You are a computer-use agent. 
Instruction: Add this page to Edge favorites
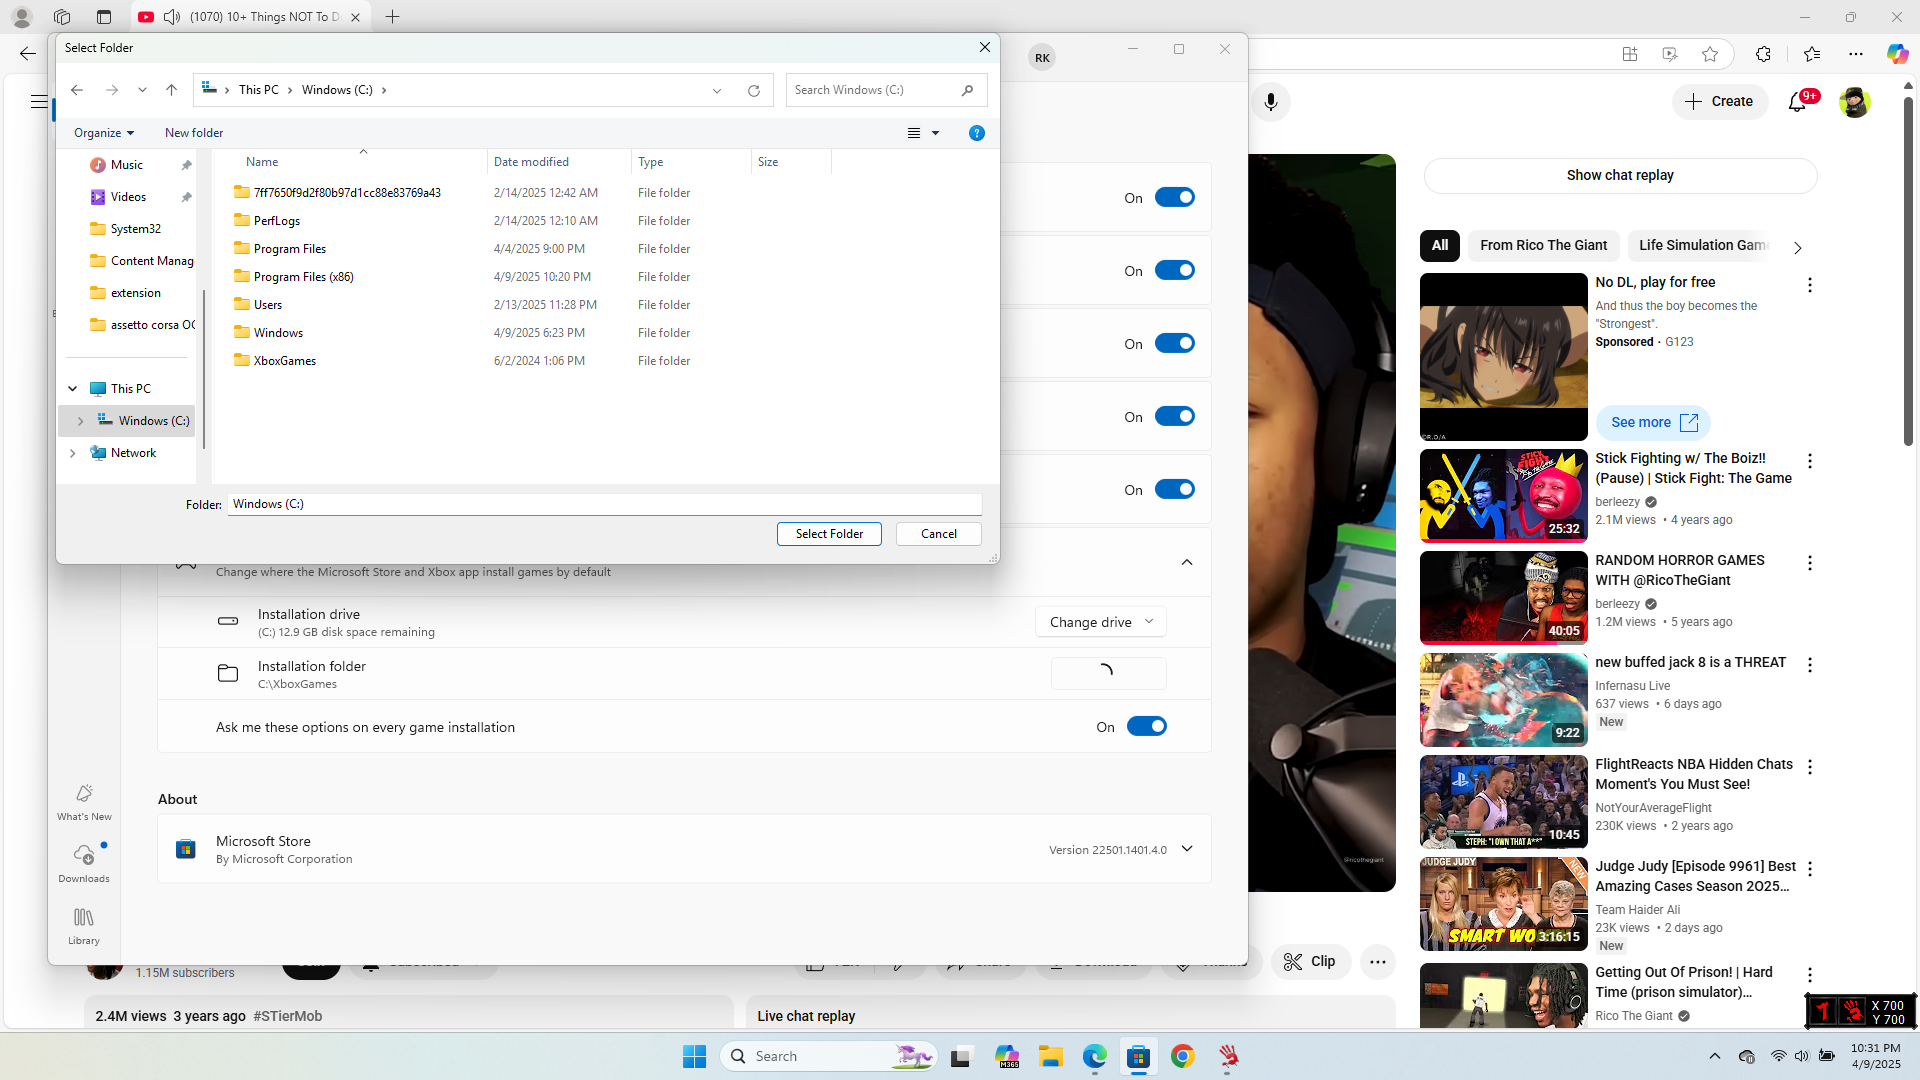coord(1710,54)
